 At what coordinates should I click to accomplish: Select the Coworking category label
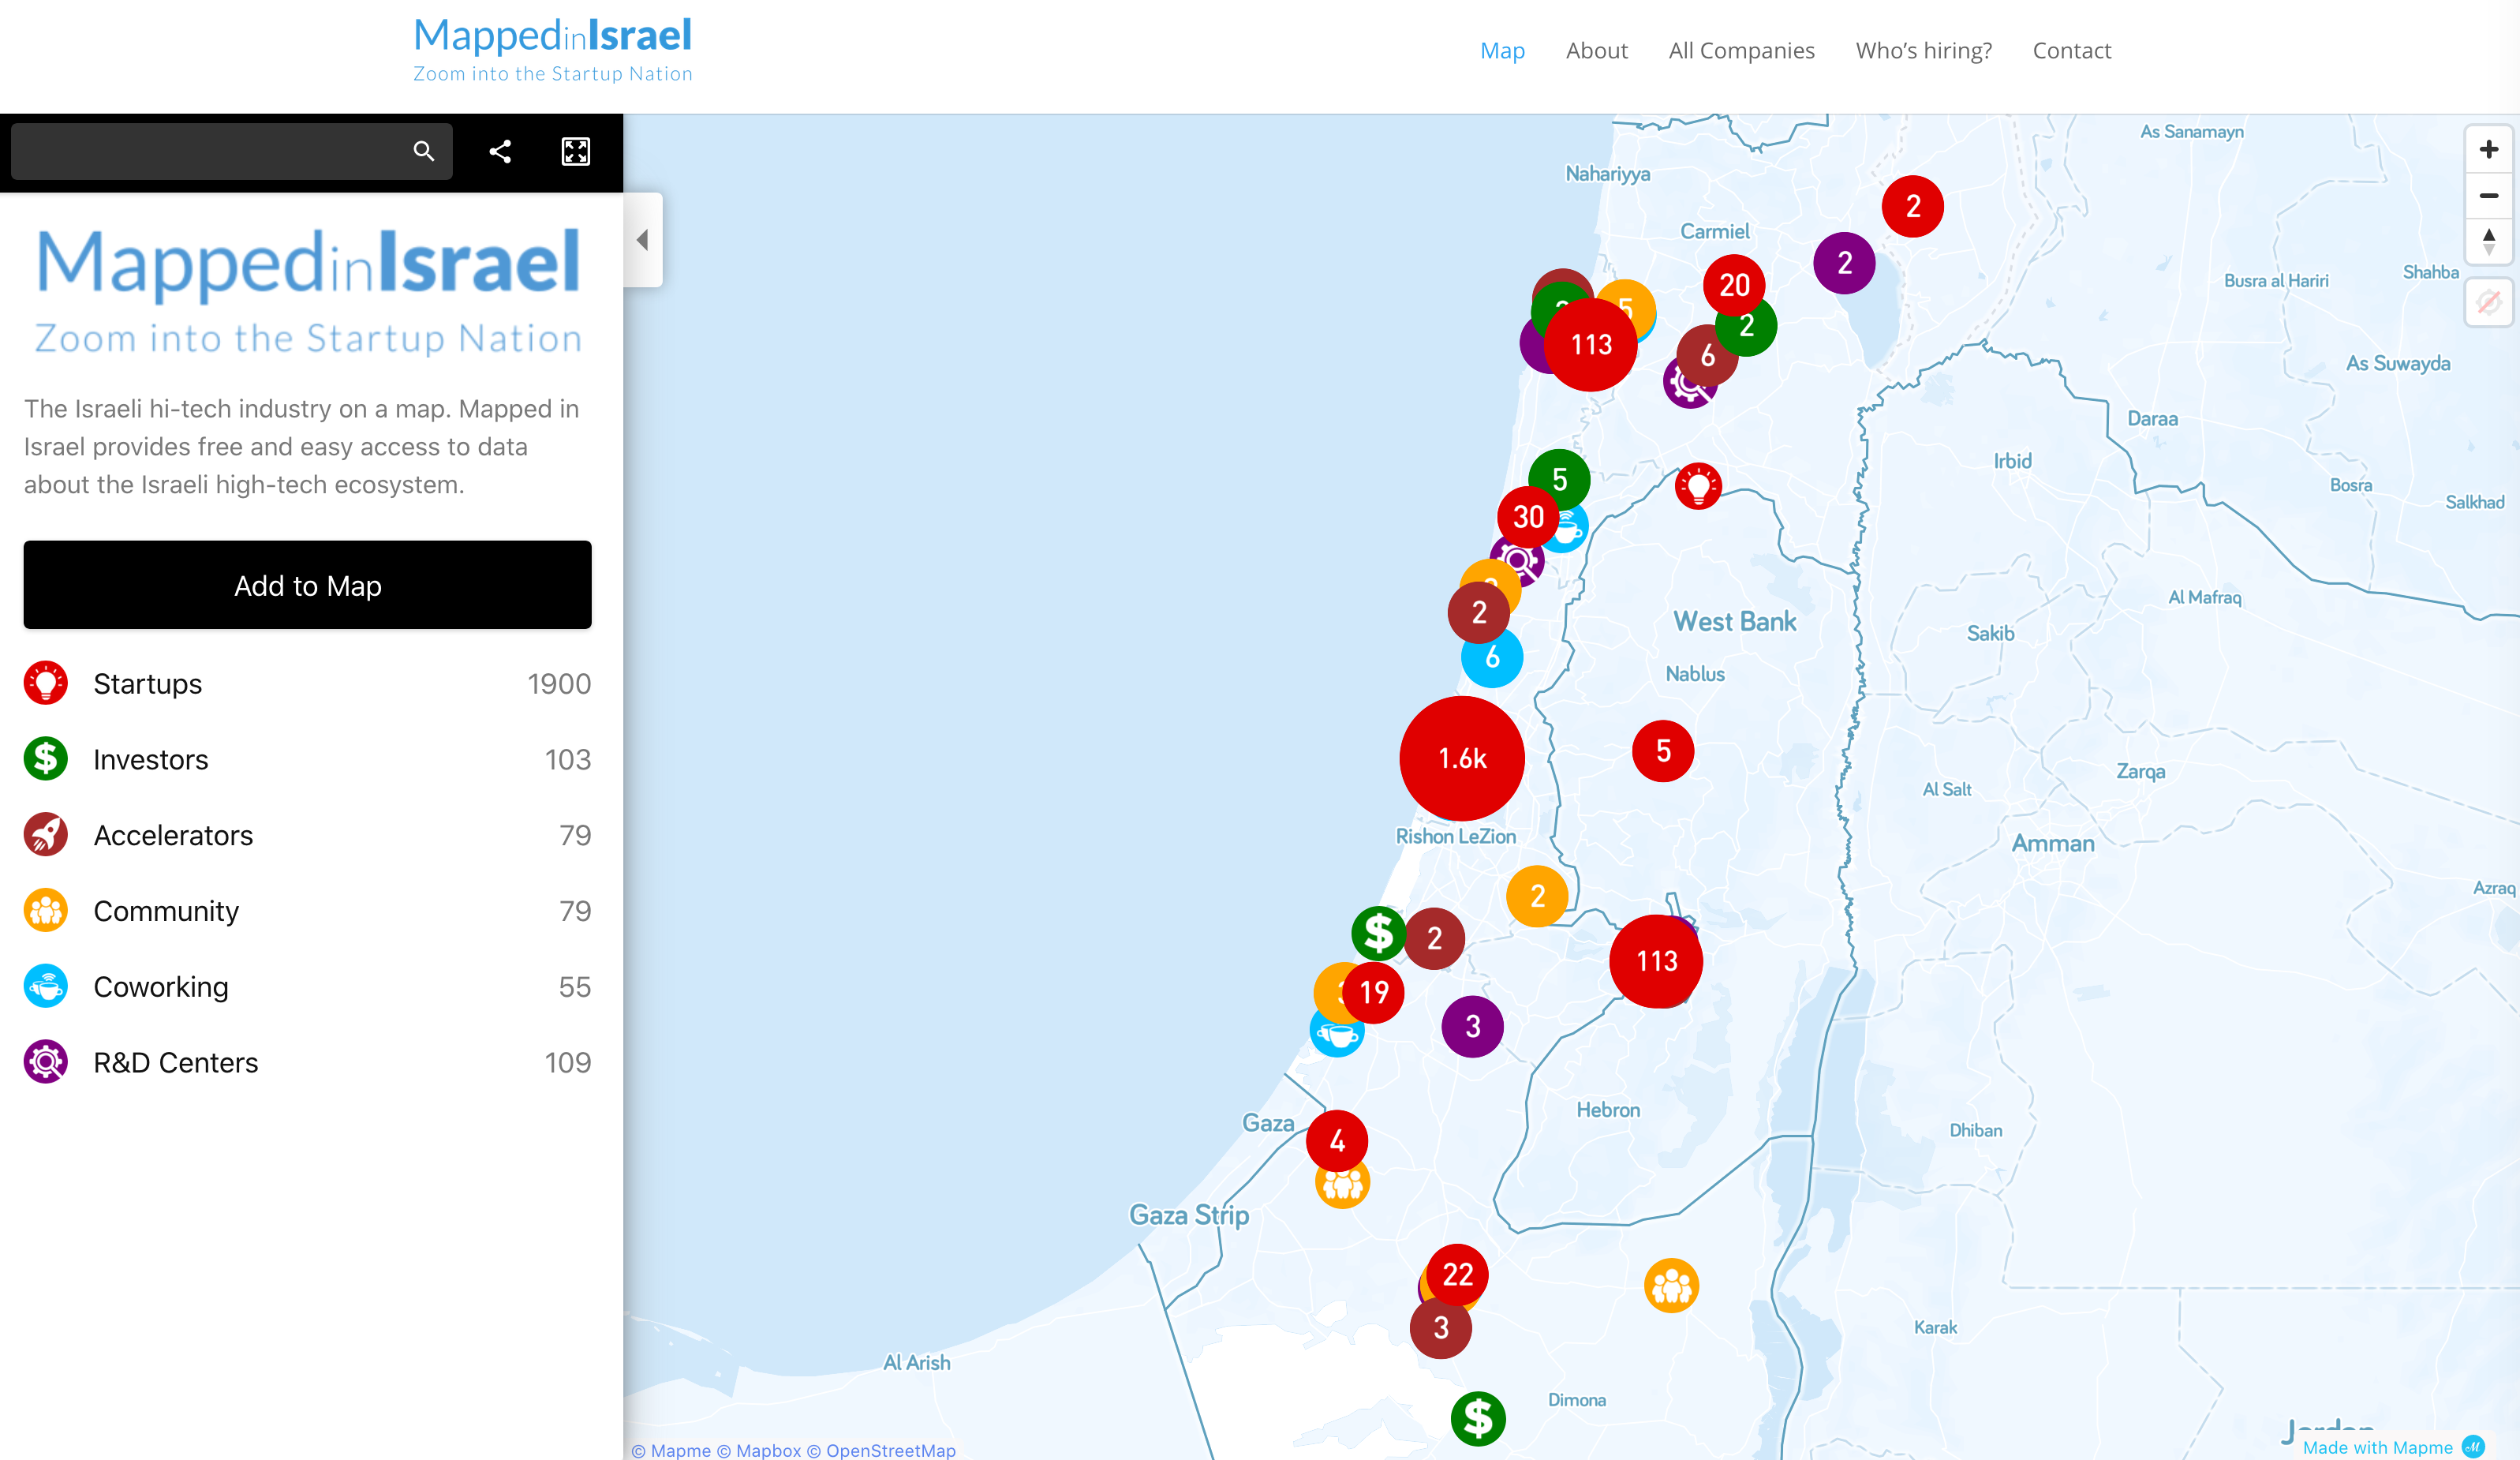[x=161, y=987]
